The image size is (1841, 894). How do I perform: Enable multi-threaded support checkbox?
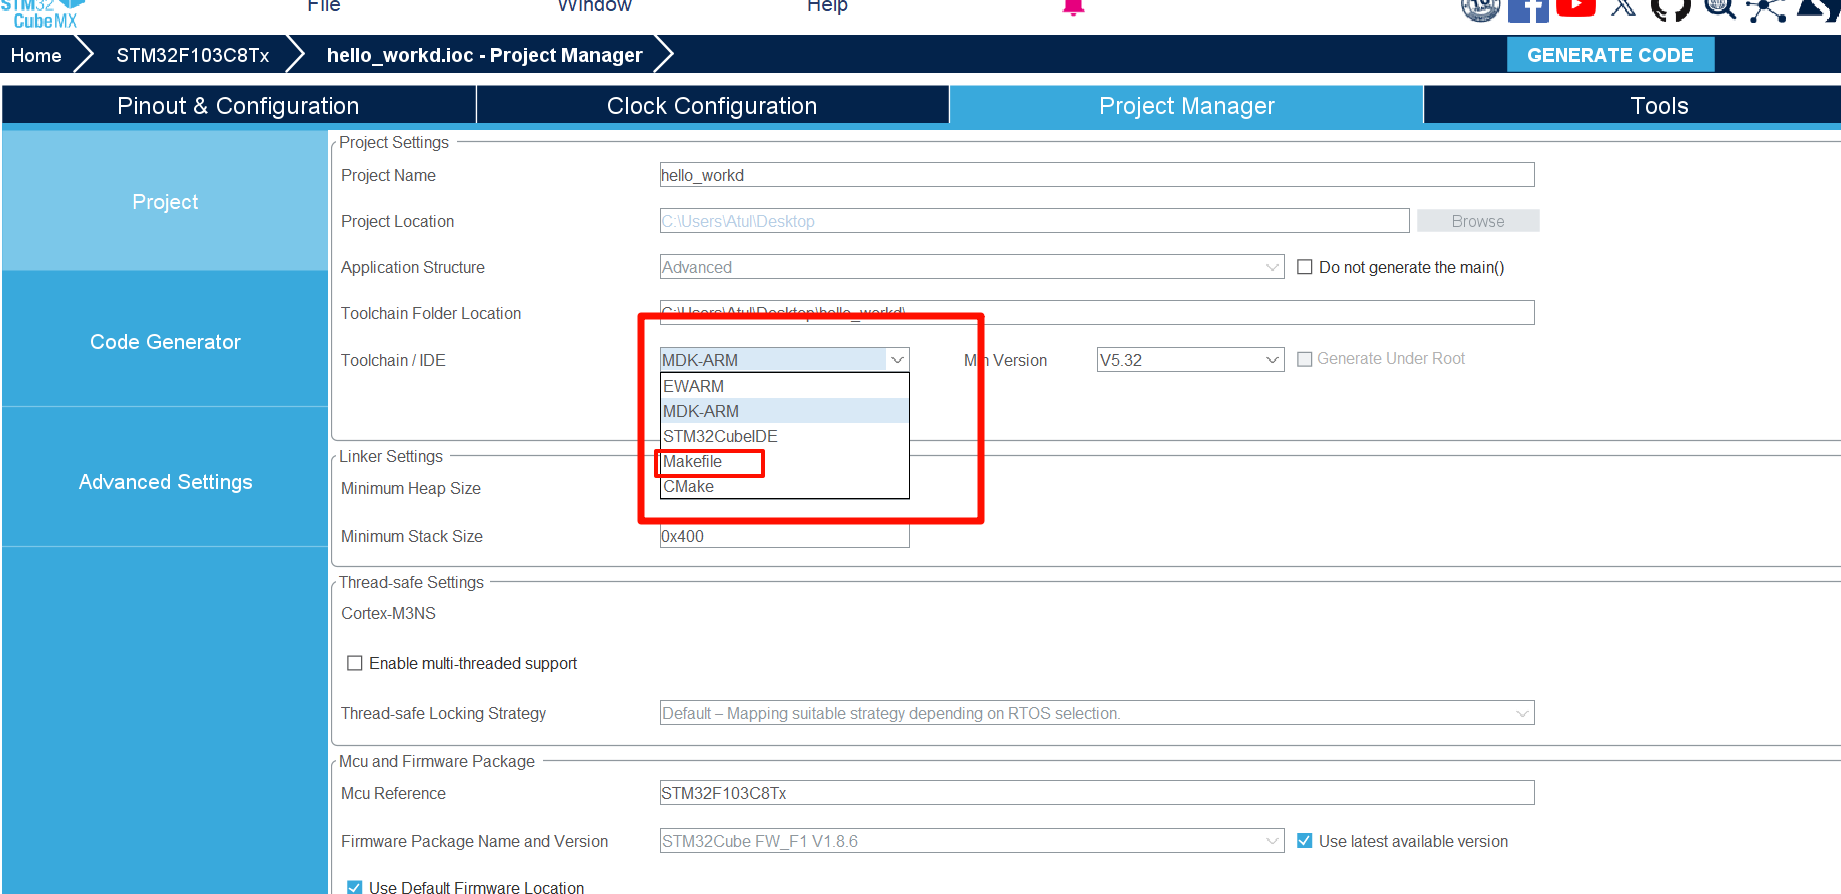pyautogui.click(x=355, y=663)
